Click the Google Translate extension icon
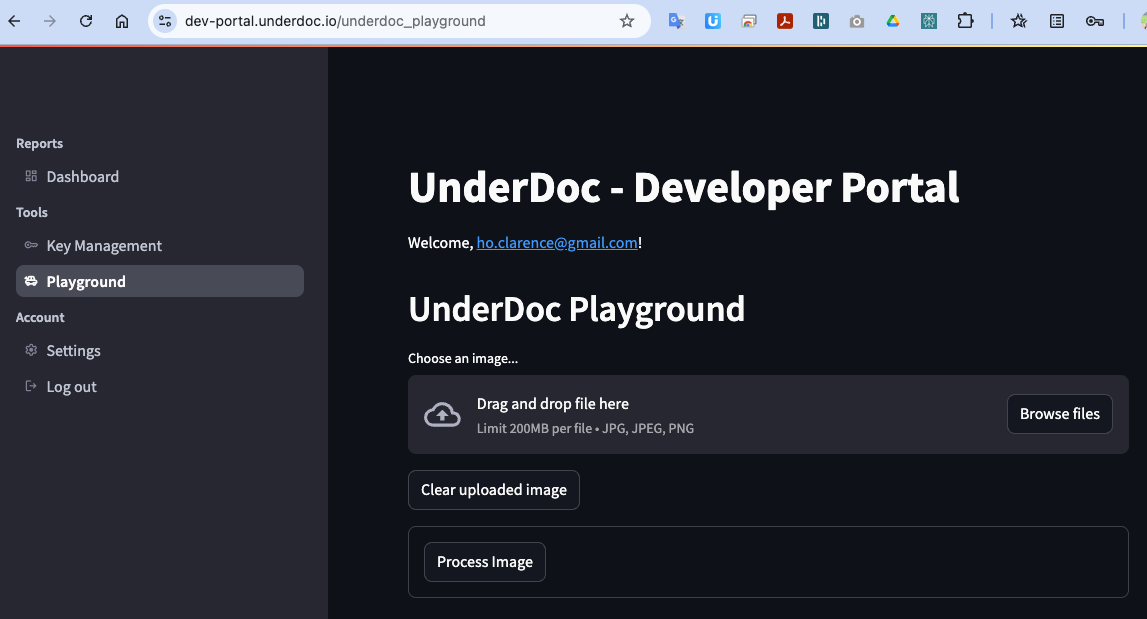The image size is (1147, 619). tap(677, 21)
